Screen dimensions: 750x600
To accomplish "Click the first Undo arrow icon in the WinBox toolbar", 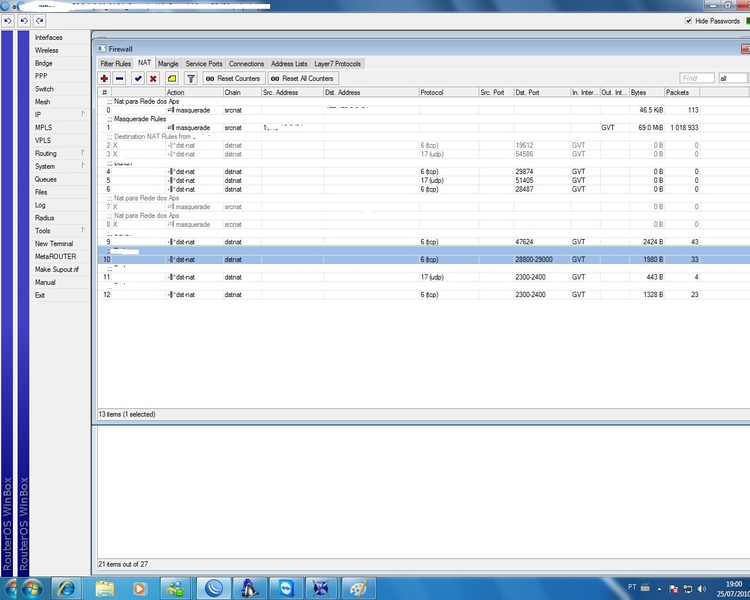I will [8, 21].
